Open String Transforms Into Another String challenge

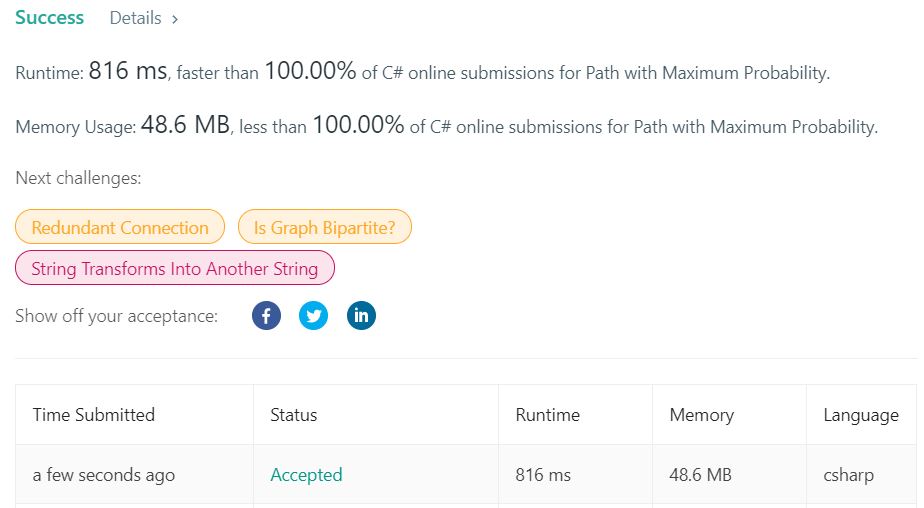[175, 268]
